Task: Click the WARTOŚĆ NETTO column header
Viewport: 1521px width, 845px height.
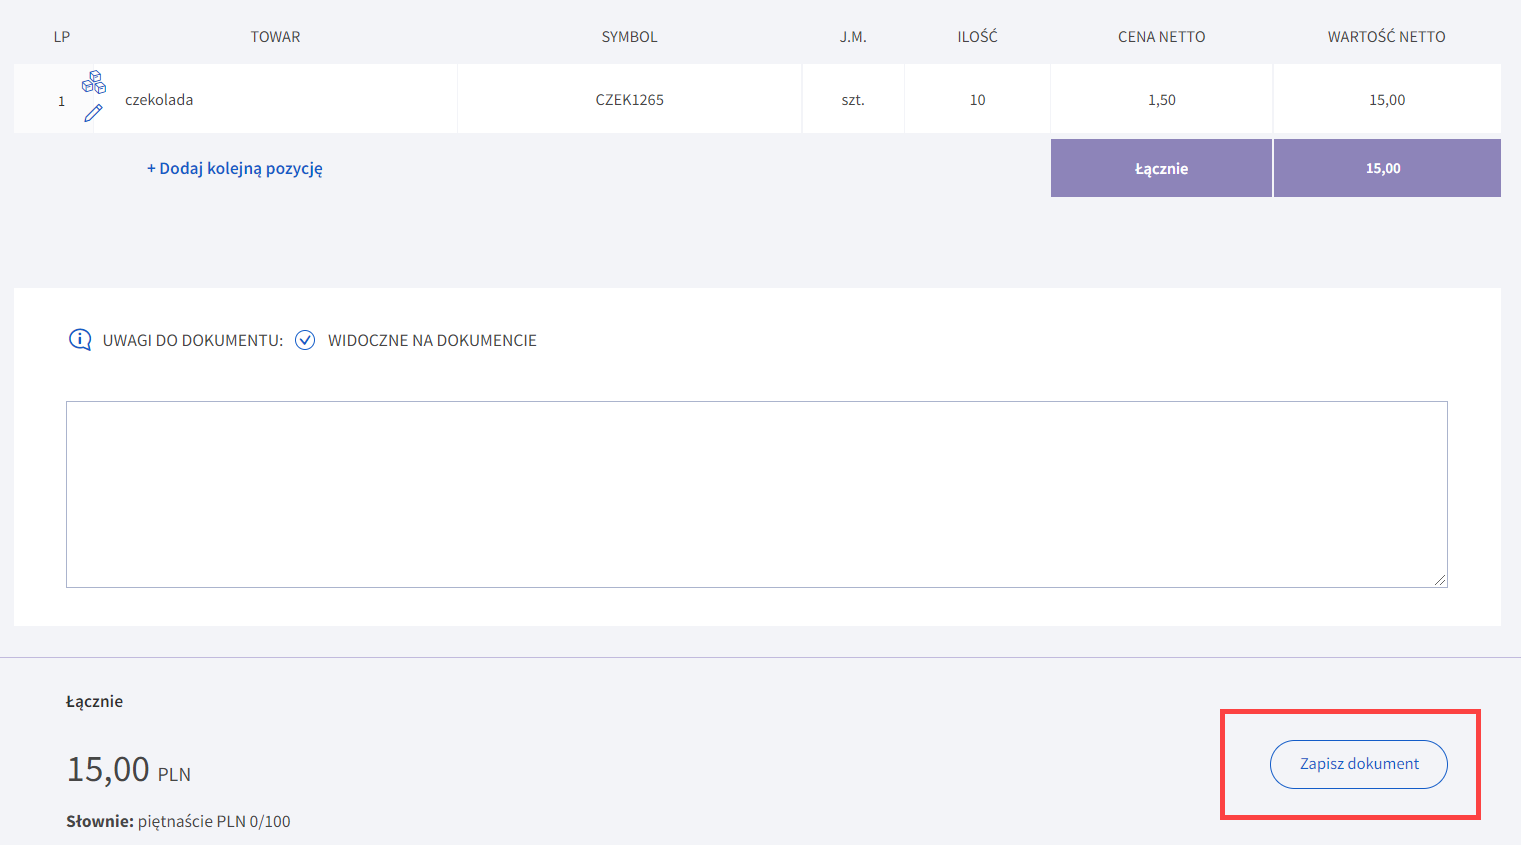Action: (1386, 37)
